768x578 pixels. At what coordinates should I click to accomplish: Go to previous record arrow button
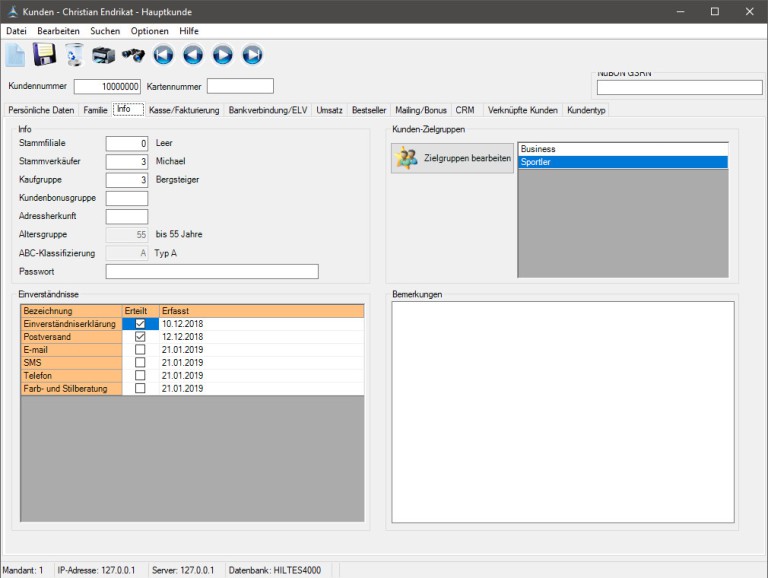click(193, 55)
